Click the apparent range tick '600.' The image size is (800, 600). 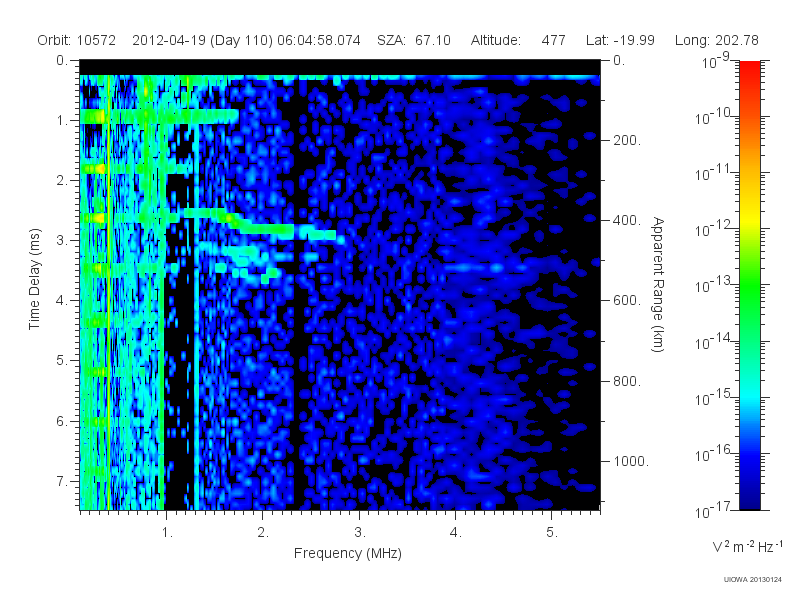coord(627,301)
